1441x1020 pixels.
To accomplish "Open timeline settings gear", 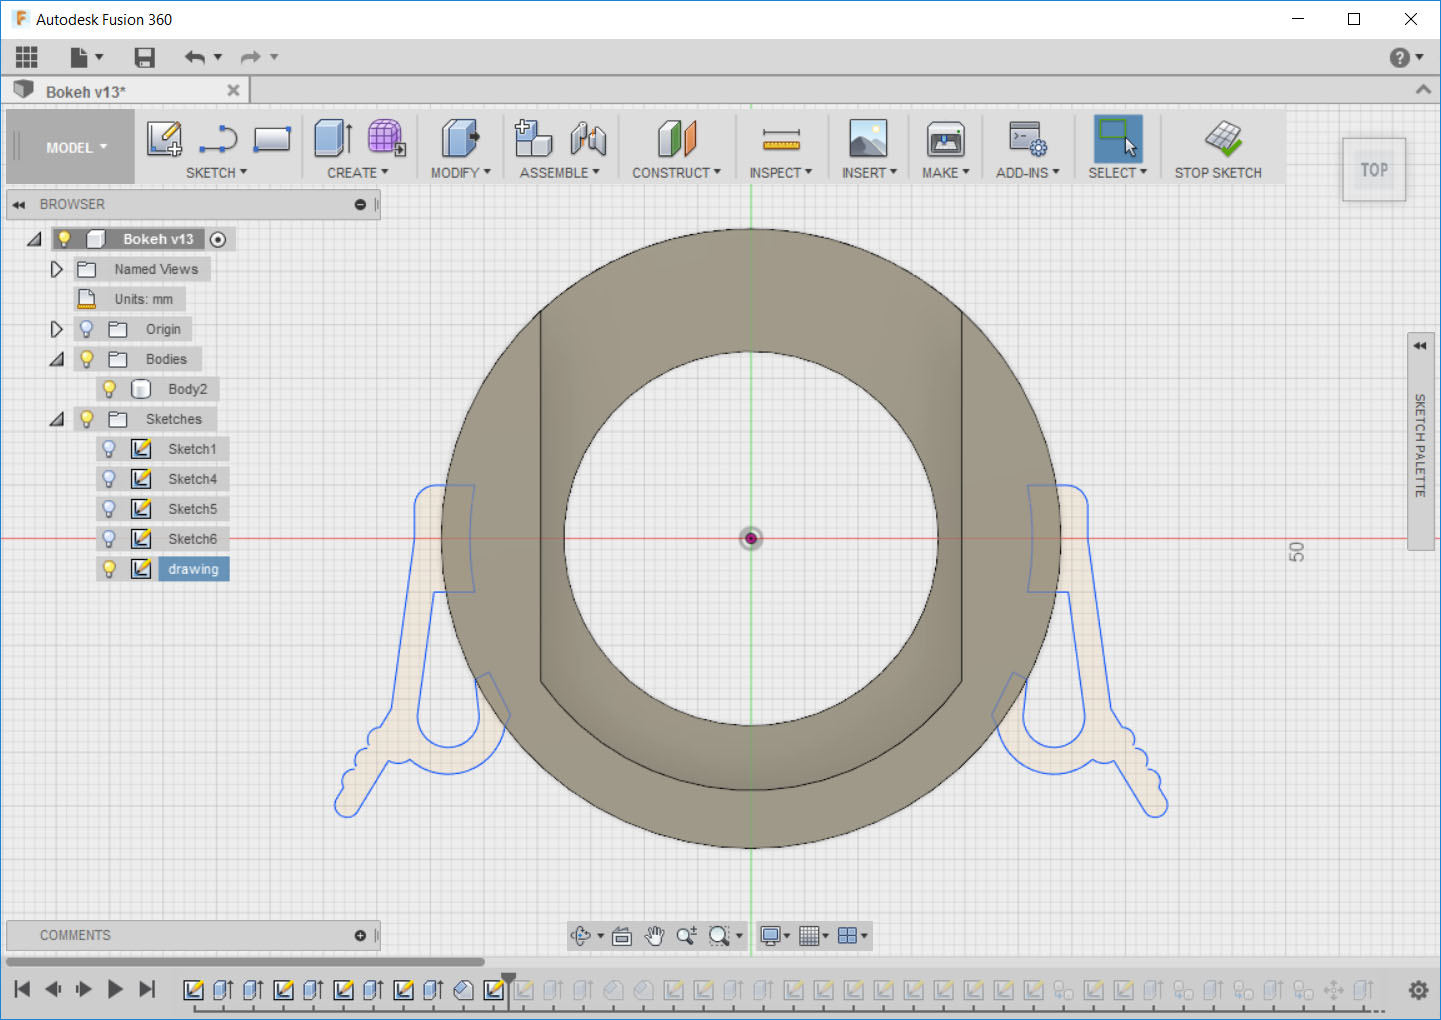I will (x=1418, y=990).
